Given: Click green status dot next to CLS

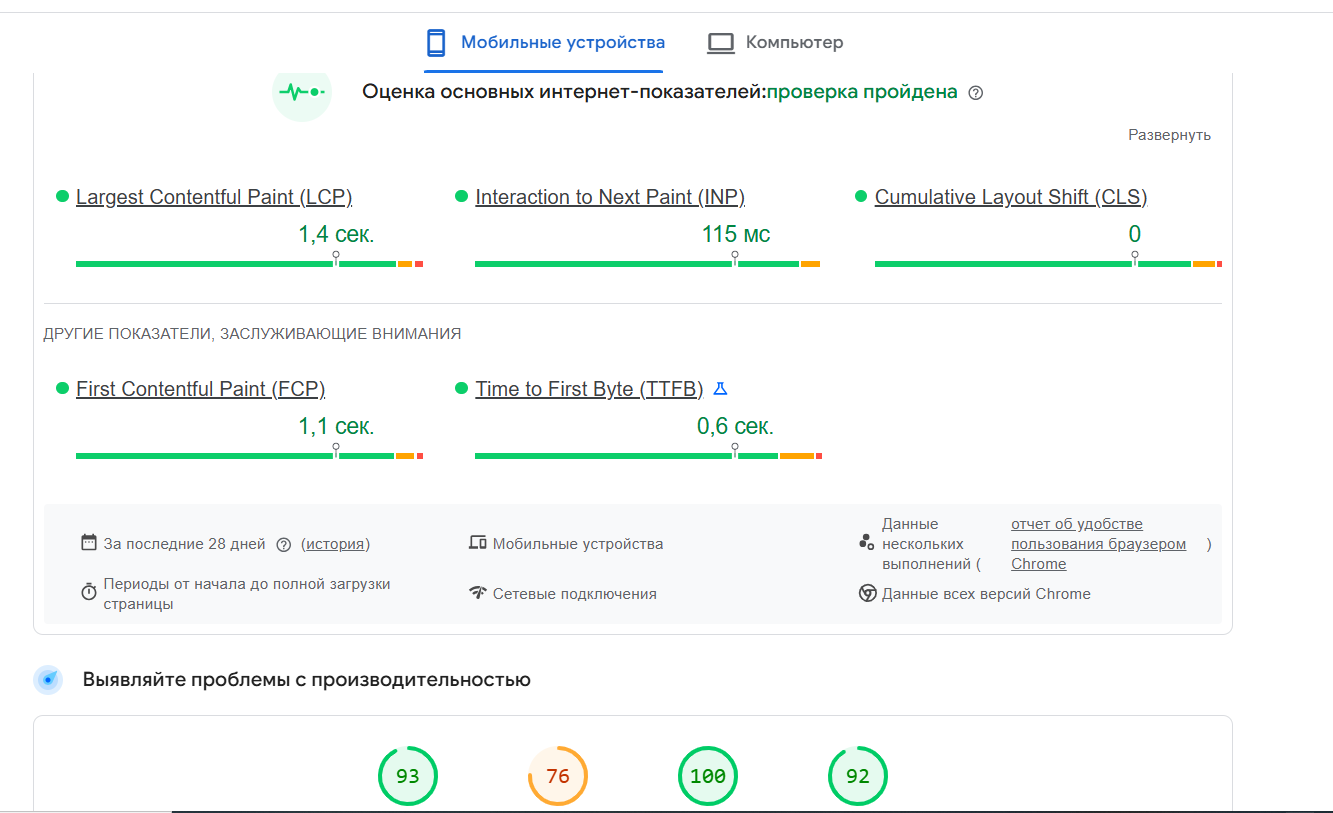Looking at the screenshot, I should pyautogui.click(x=861, y=196).
